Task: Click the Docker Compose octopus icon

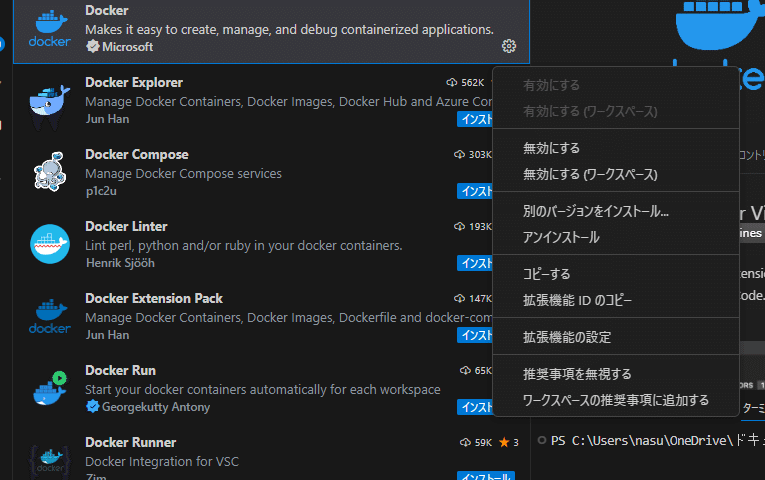Action: (x=50, y=172)
